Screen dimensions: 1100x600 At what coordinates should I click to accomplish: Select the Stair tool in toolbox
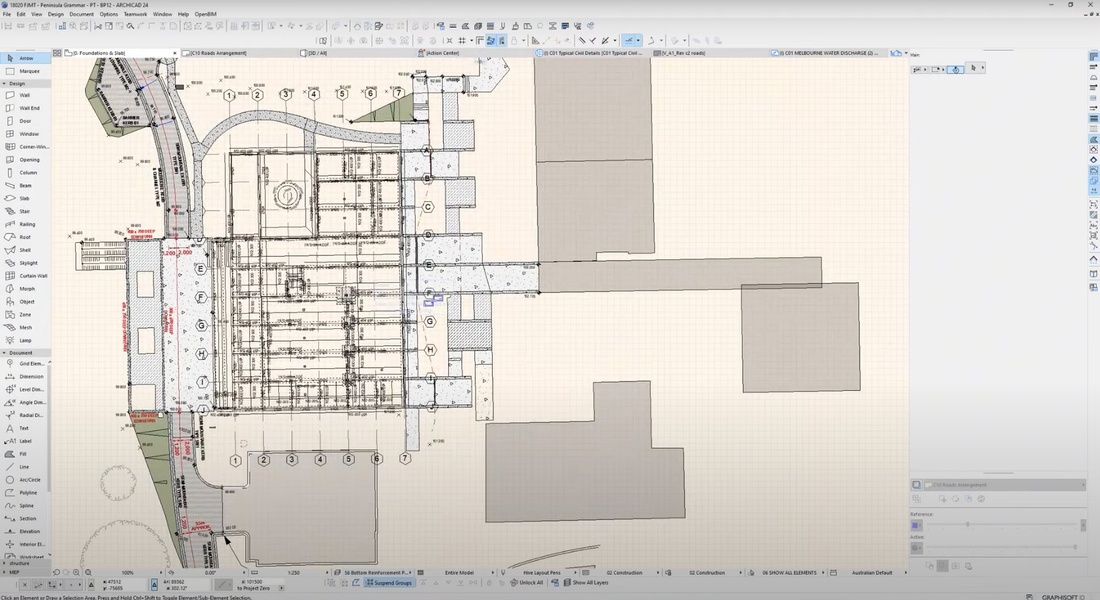point(24,211)
